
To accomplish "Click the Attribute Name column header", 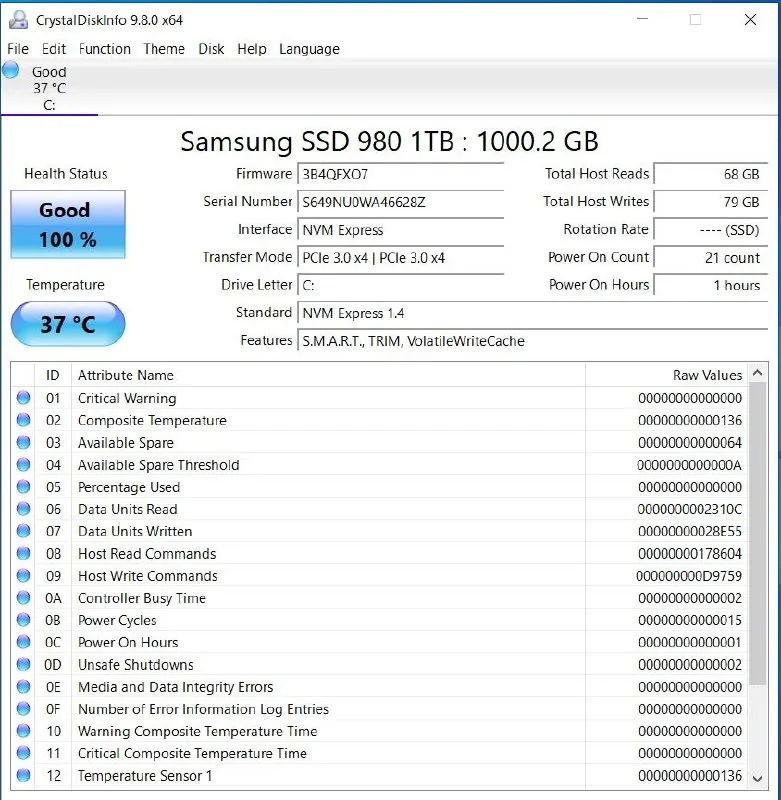I will (329, 375).
